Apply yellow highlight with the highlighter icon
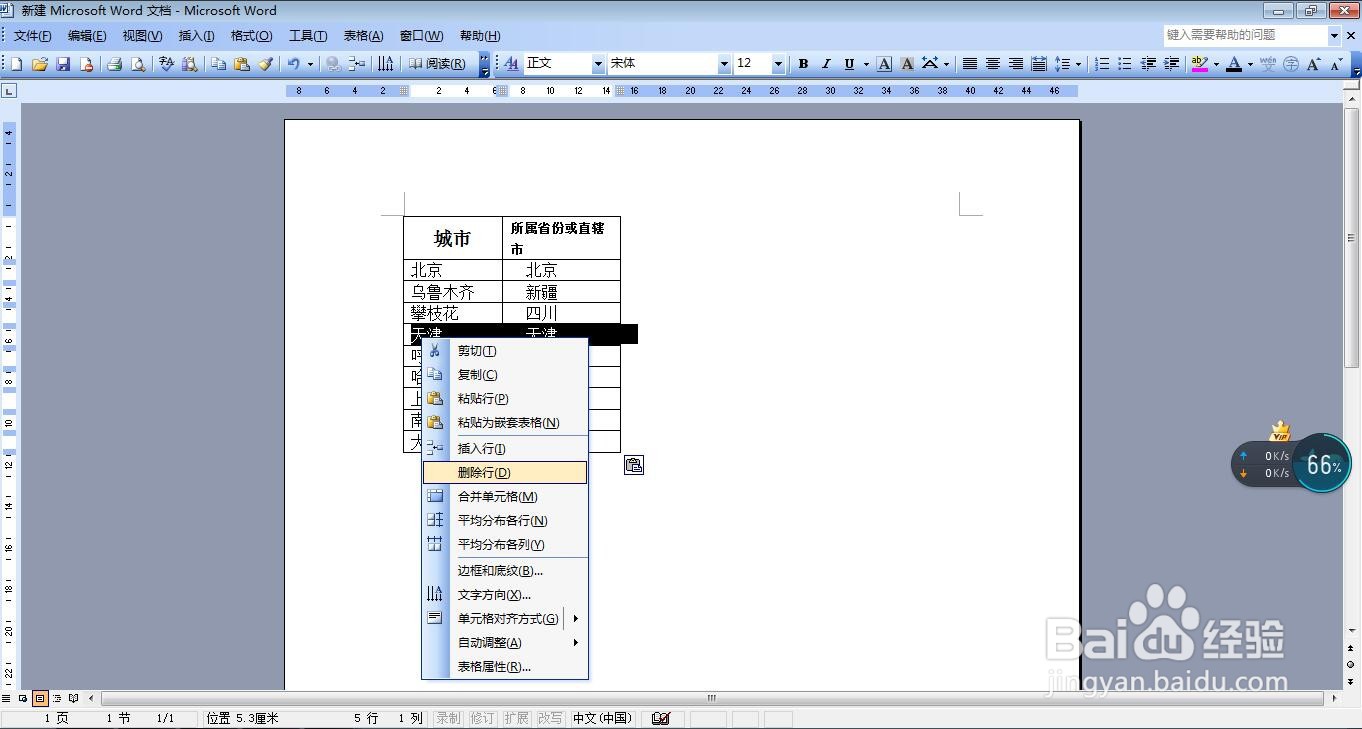The height and width of the screenshot is (729, 1362). coord(1200,63)
